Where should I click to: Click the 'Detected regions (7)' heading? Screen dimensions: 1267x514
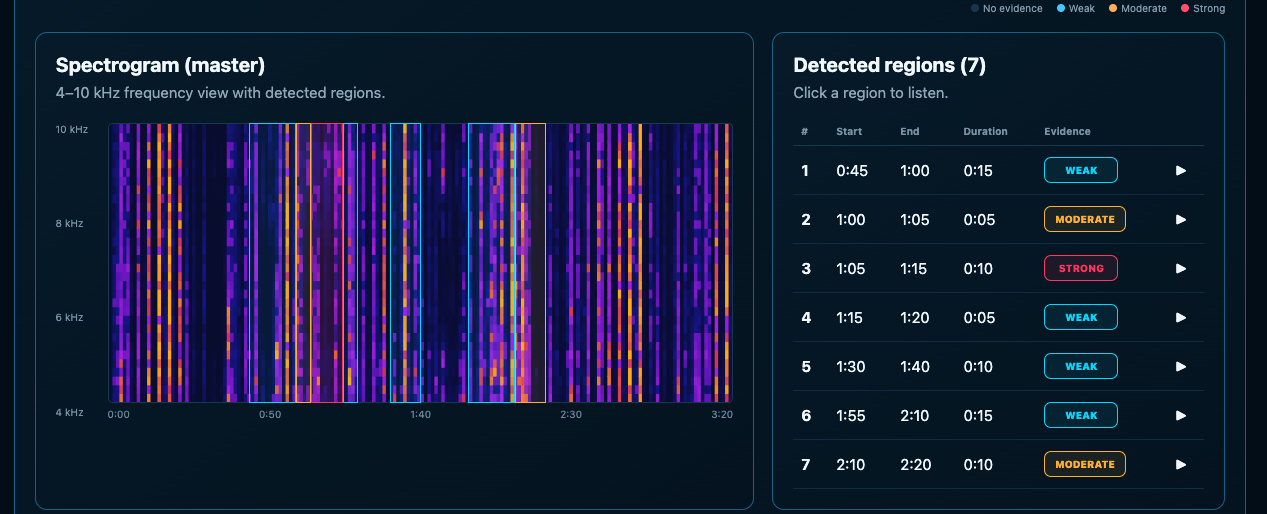[890, 66]
